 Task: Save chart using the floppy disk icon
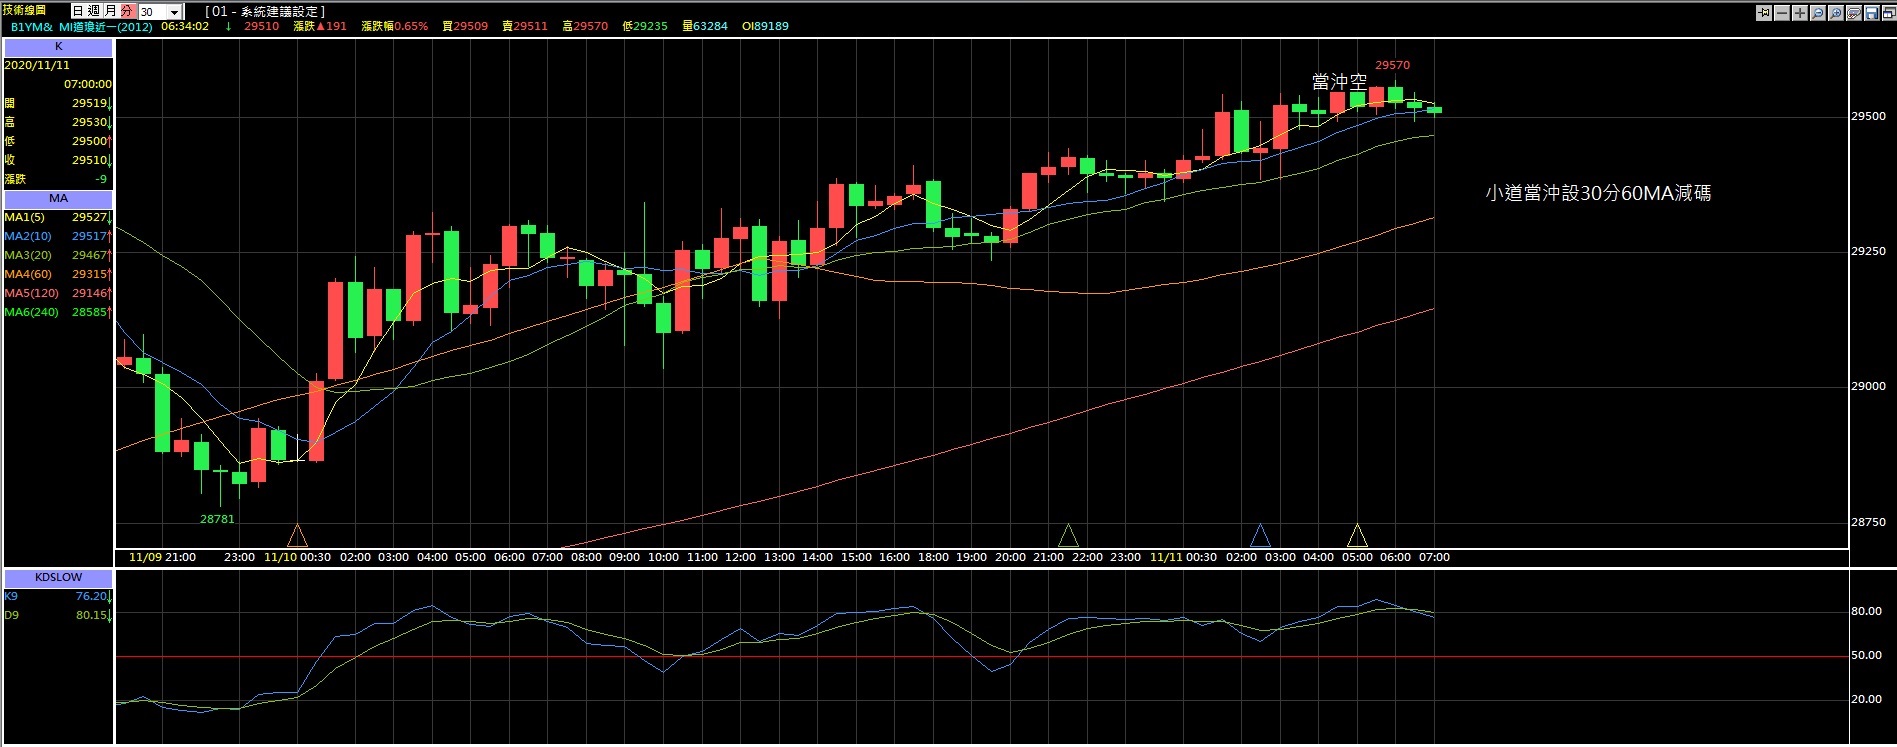[1872, 13]
